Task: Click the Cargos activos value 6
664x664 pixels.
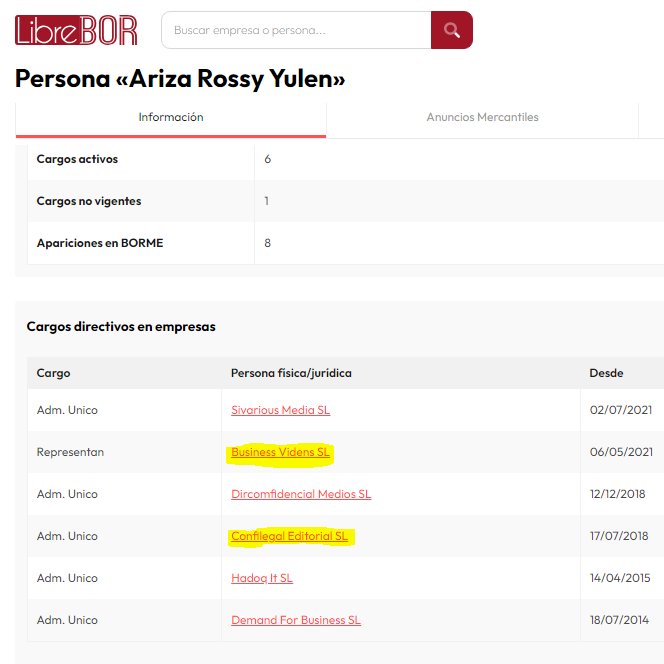Action: point(268,159)
